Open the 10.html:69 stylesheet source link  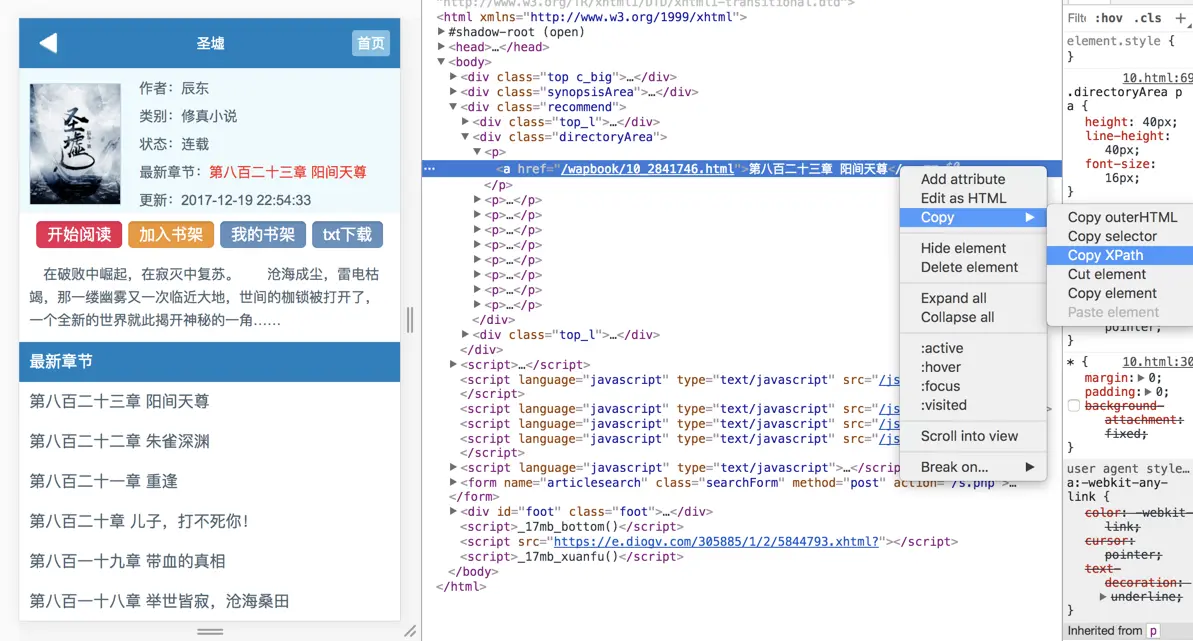[1157, 78]
